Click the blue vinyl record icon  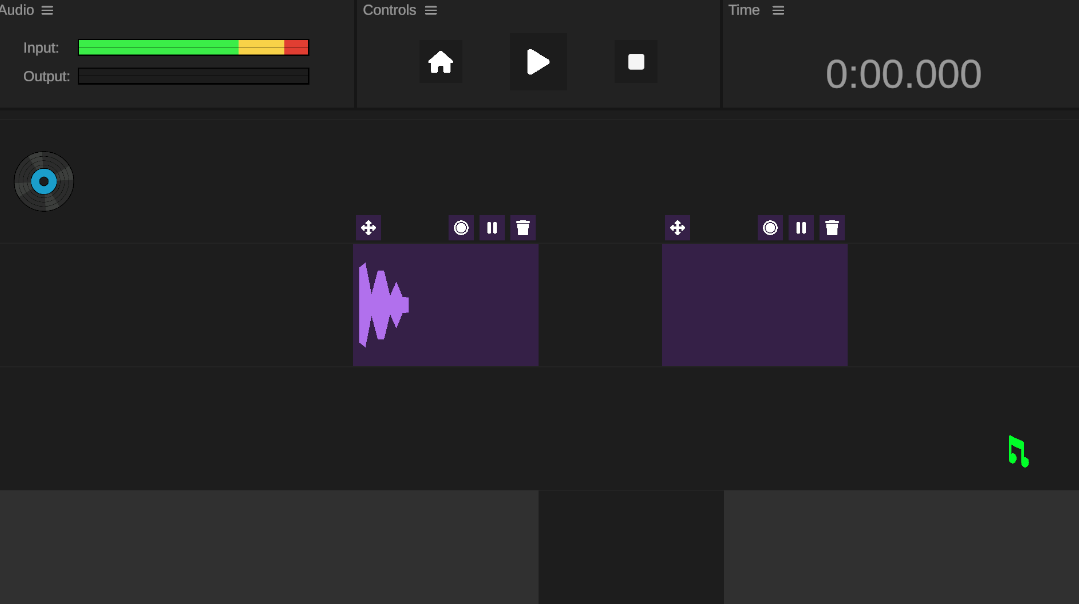click(44, 182)
